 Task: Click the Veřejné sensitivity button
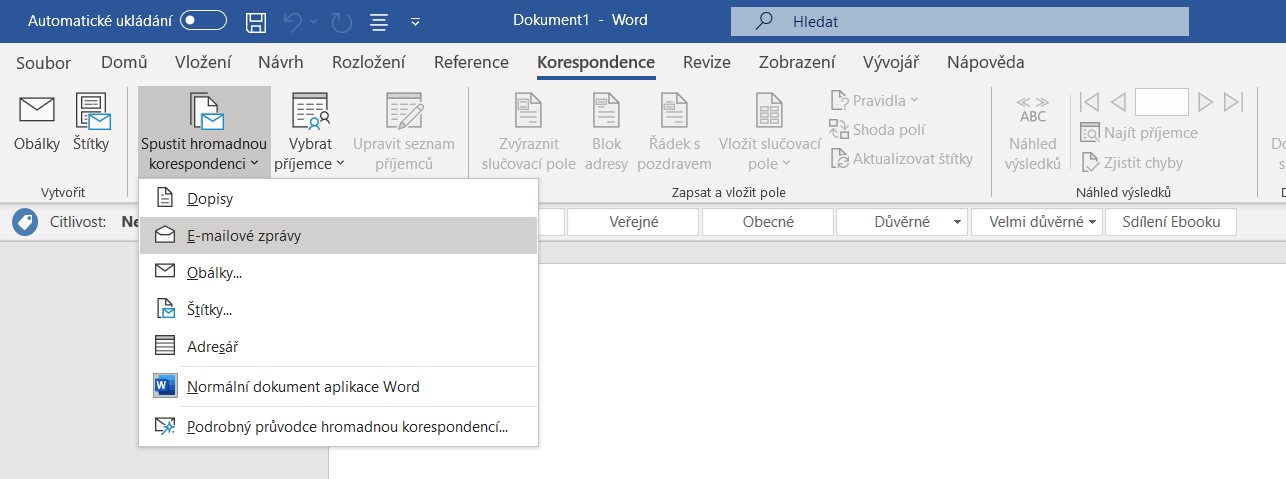click(x=633, y=222)
